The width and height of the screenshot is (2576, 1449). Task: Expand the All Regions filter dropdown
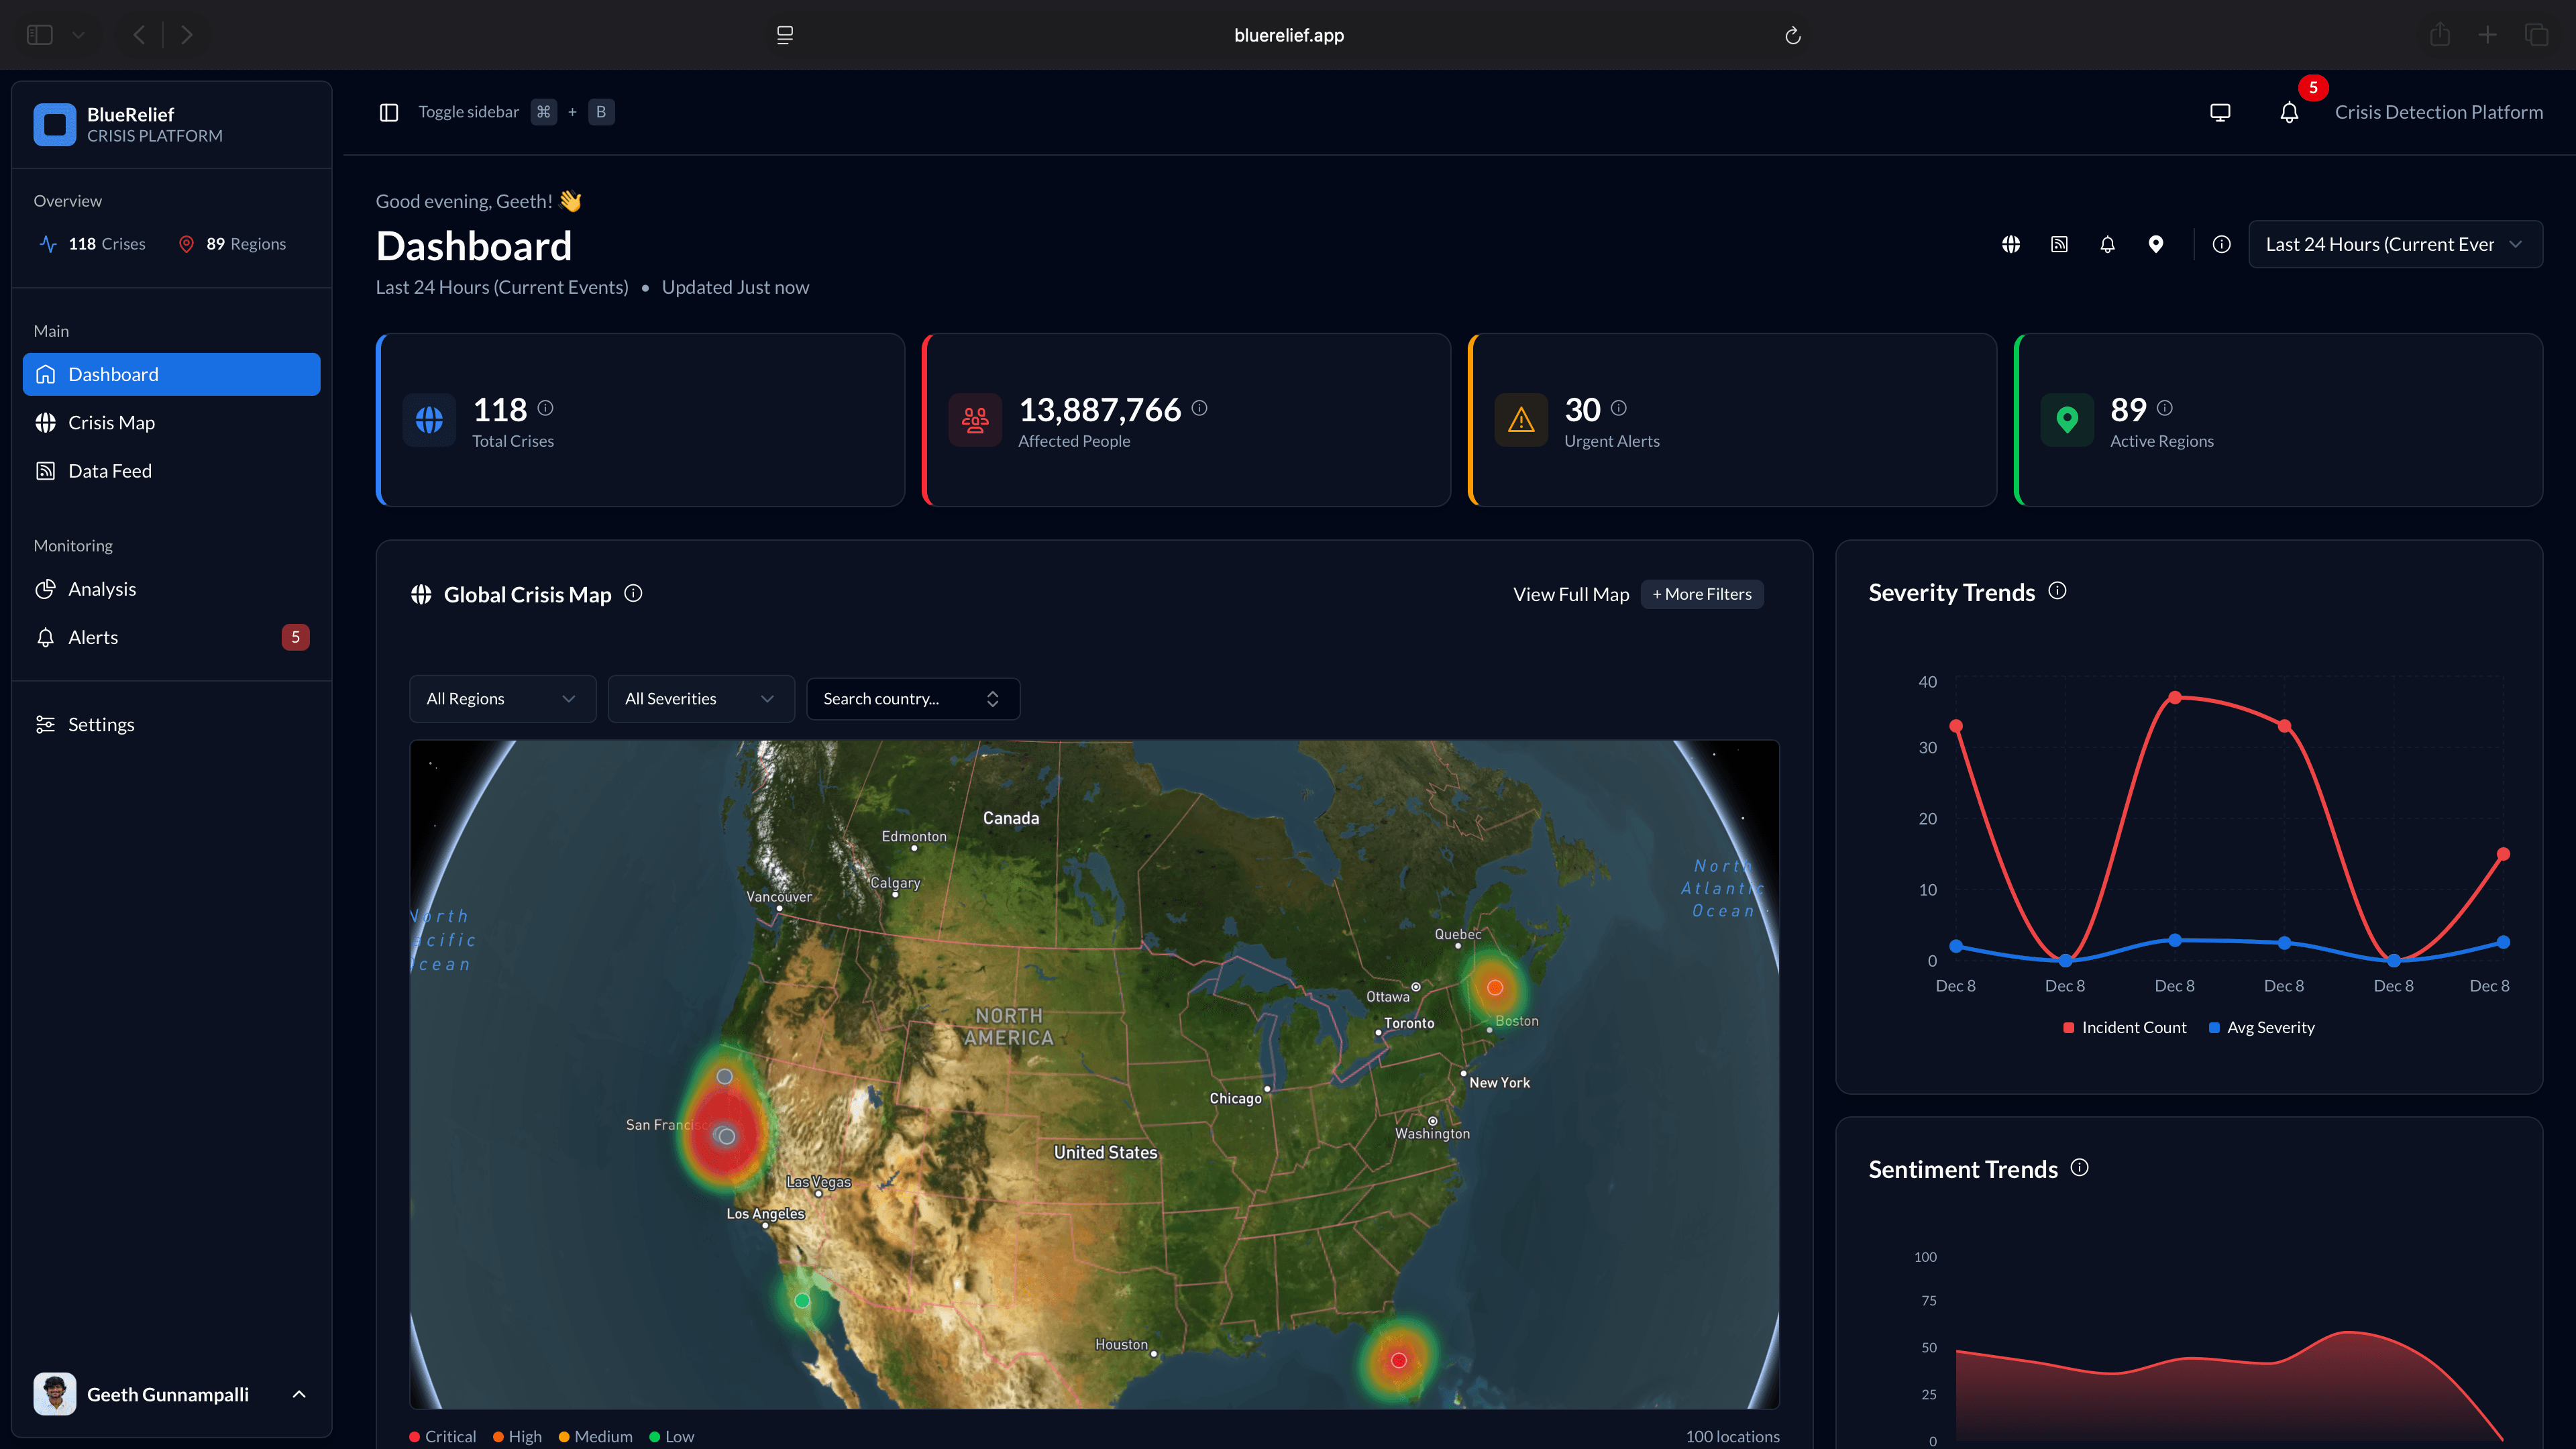pos(502,698)
